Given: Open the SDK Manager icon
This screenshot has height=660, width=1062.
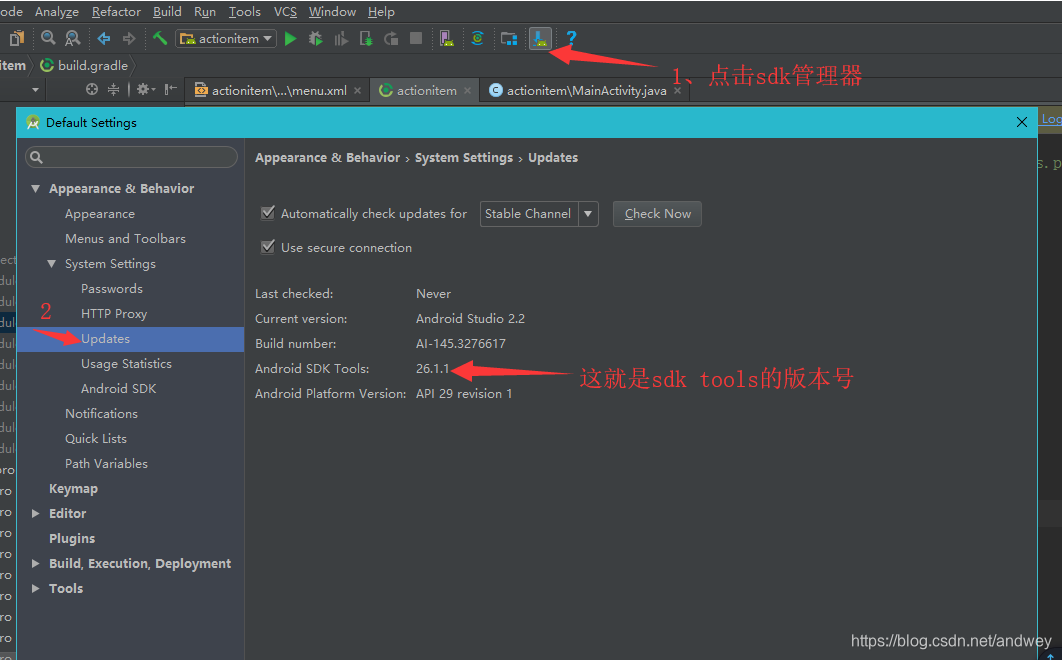Looking at the screenshot, I should tap(540, 39).
